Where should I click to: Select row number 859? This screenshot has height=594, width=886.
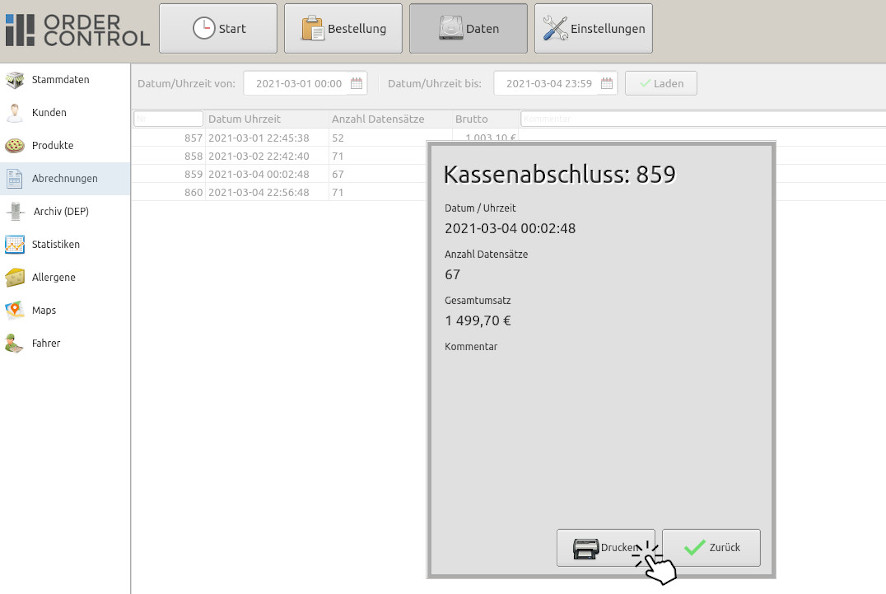(x=193, y=174)
